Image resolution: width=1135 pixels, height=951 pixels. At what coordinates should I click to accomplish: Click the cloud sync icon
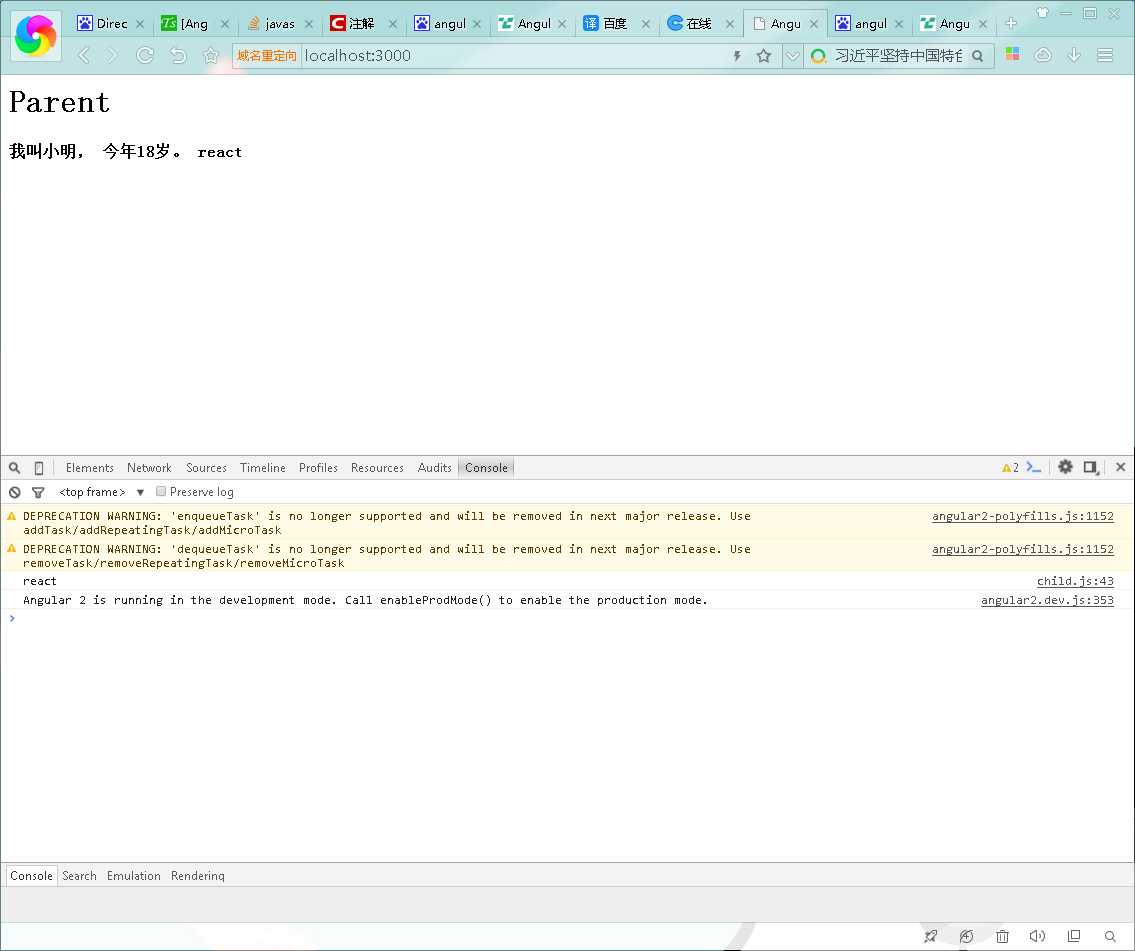[x=1043, y=55]
